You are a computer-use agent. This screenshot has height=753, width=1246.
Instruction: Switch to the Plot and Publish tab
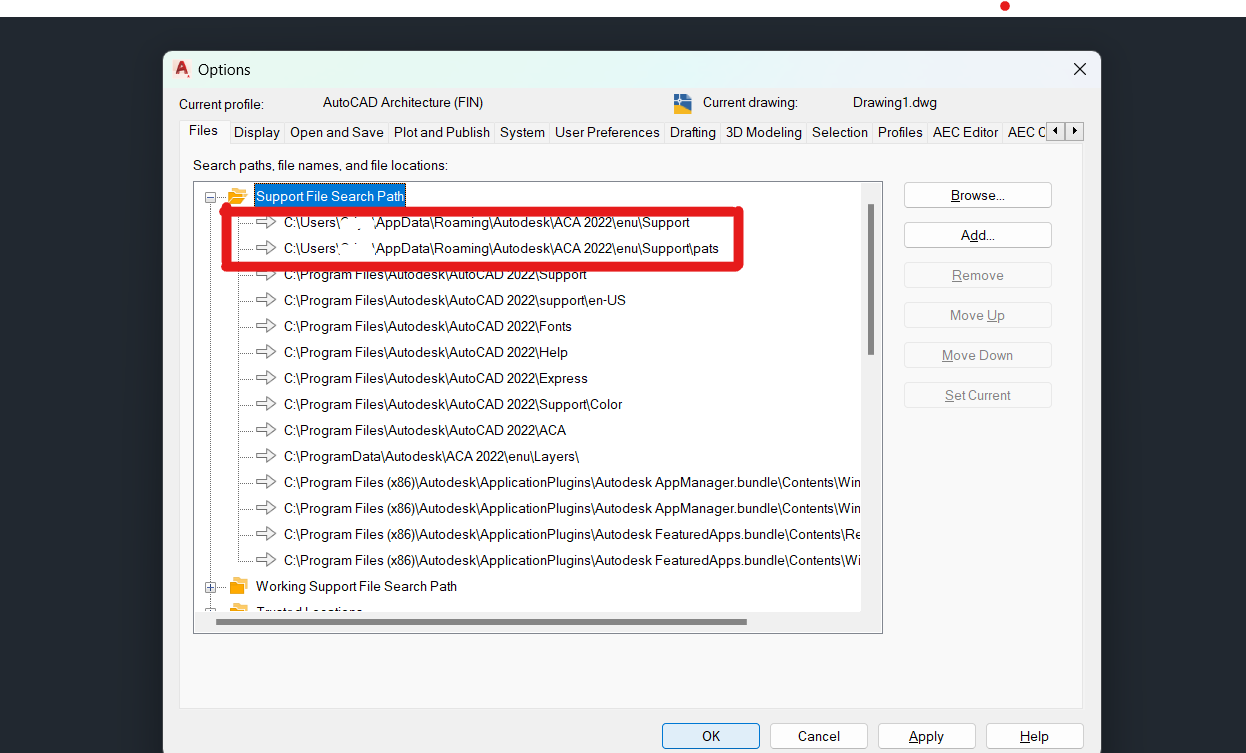click(x=442, y=132)
